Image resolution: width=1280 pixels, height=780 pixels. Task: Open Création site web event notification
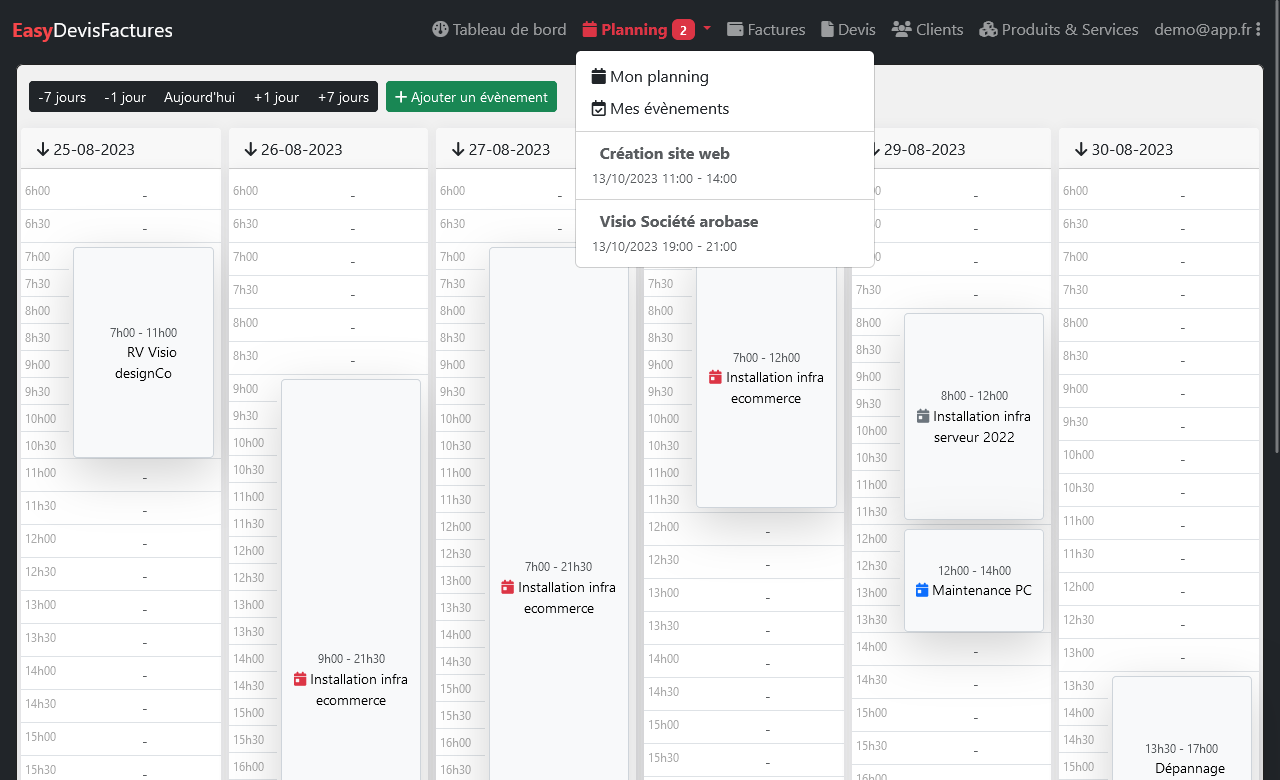[x=725, y=165]
